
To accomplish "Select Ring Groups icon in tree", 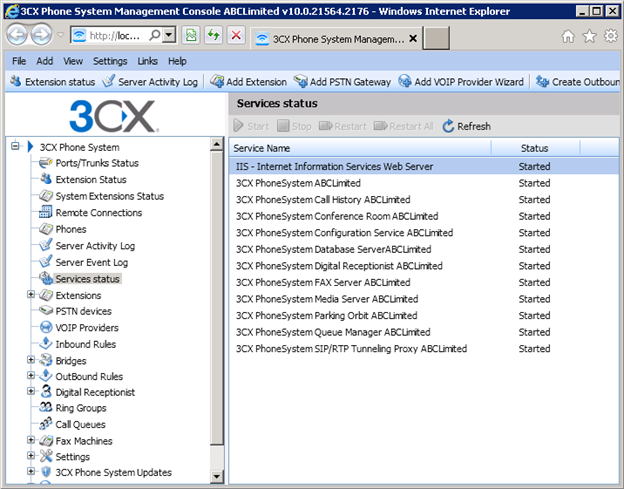I will point(46,407).
